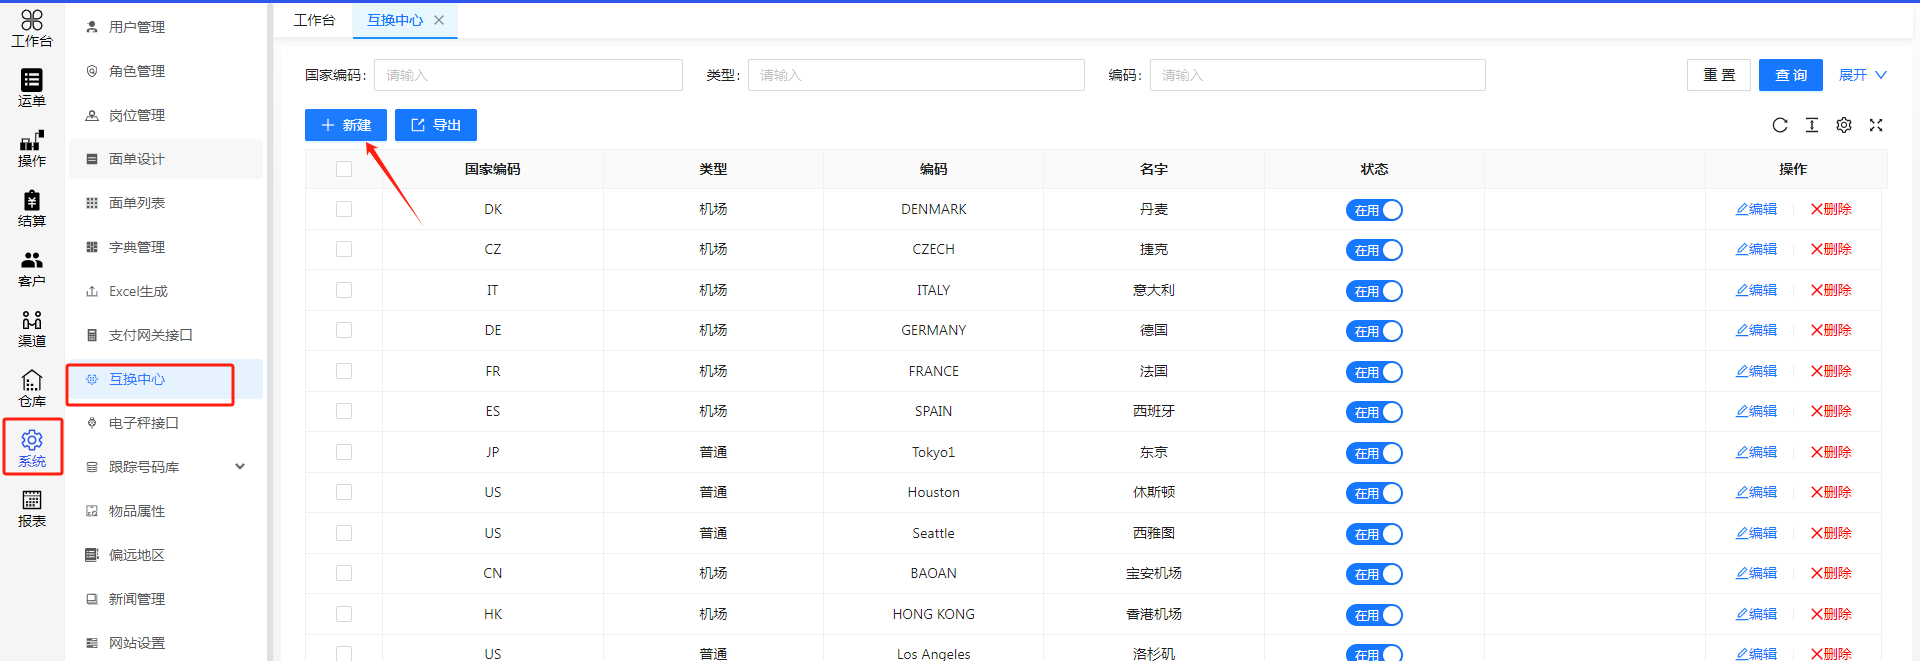Click the 新建 button
Viewport: 1920px width, 661px height.
click(345, 125)
